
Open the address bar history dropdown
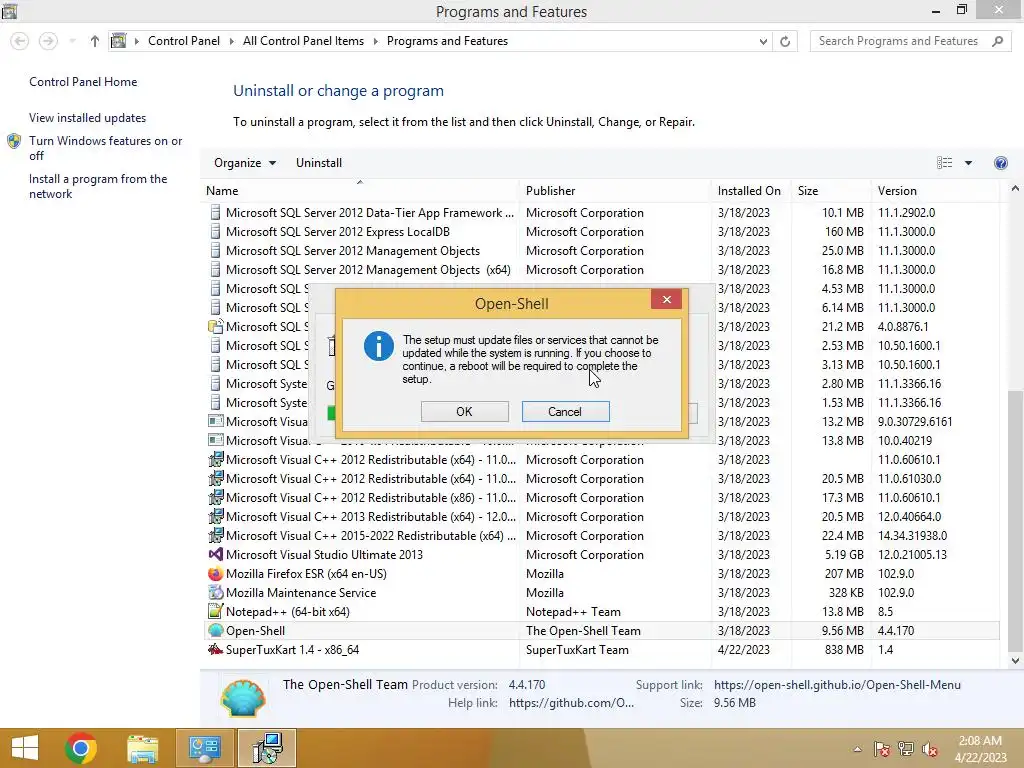(763, 41)
